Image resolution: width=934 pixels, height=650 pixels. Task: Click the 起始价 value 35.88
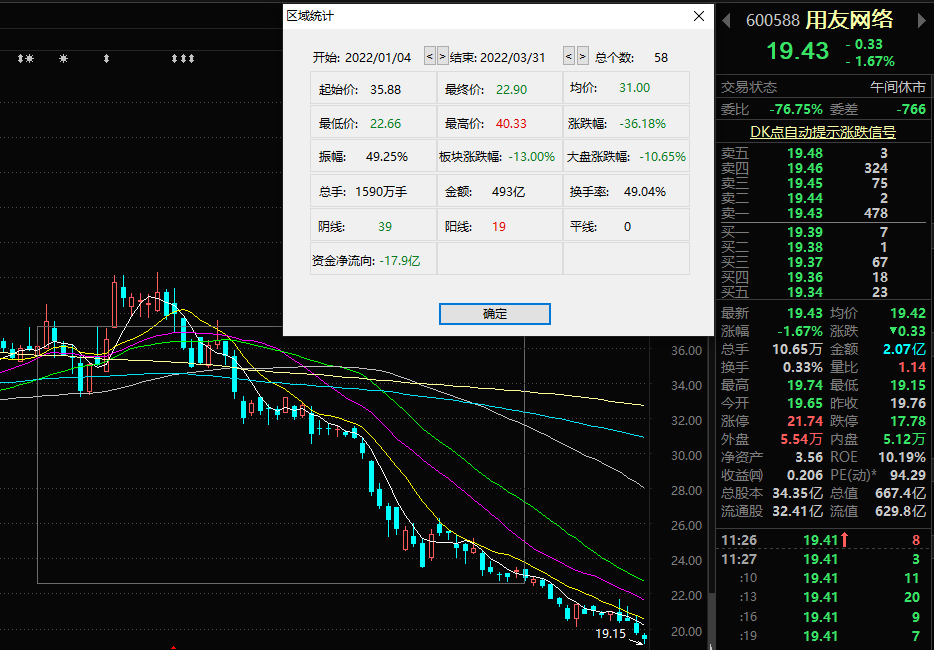(385, 90)
